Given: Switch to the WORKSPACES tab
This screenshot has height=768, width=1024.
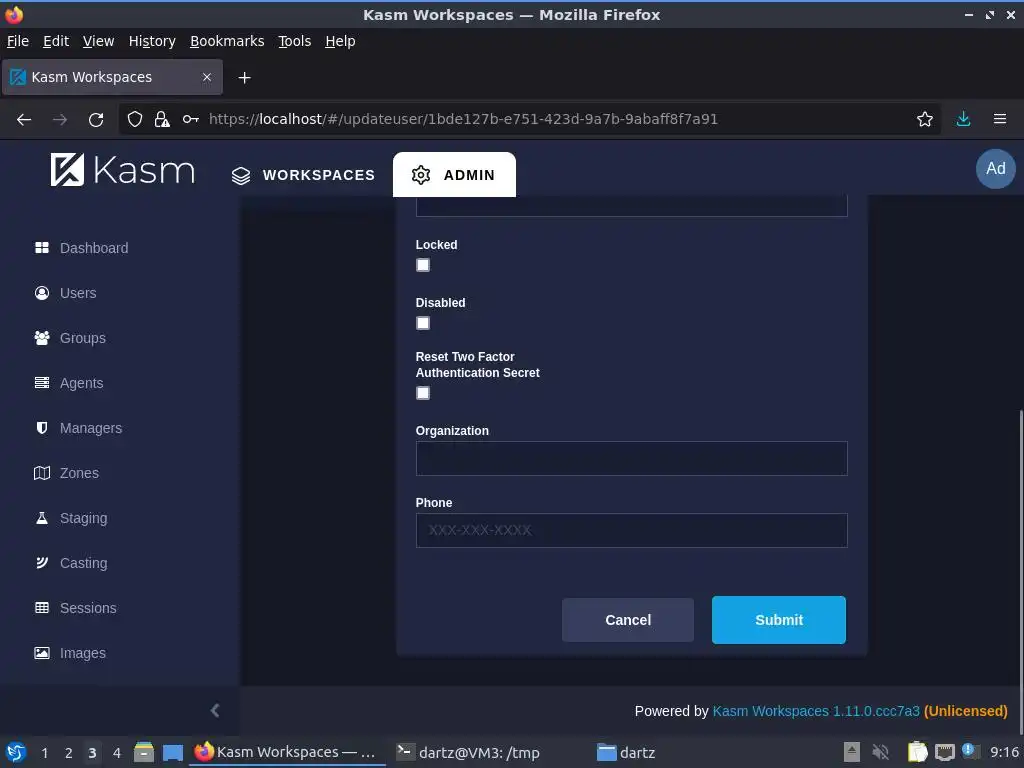Looking at the screenshot, I should click(304, 175).
